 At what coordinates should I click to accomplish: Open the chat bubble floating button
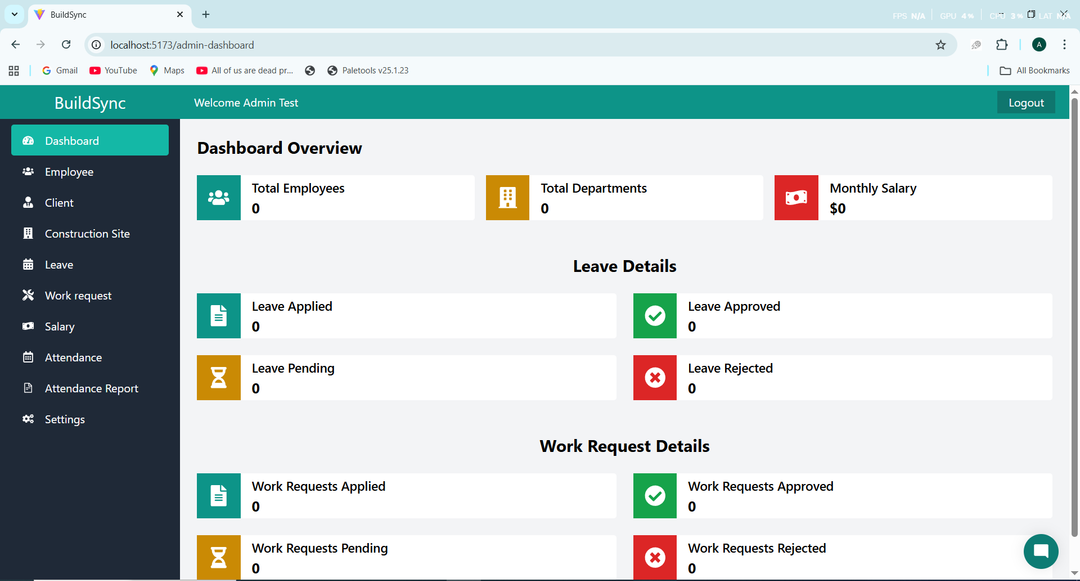pyautogui.click(x=1041, y=551)
